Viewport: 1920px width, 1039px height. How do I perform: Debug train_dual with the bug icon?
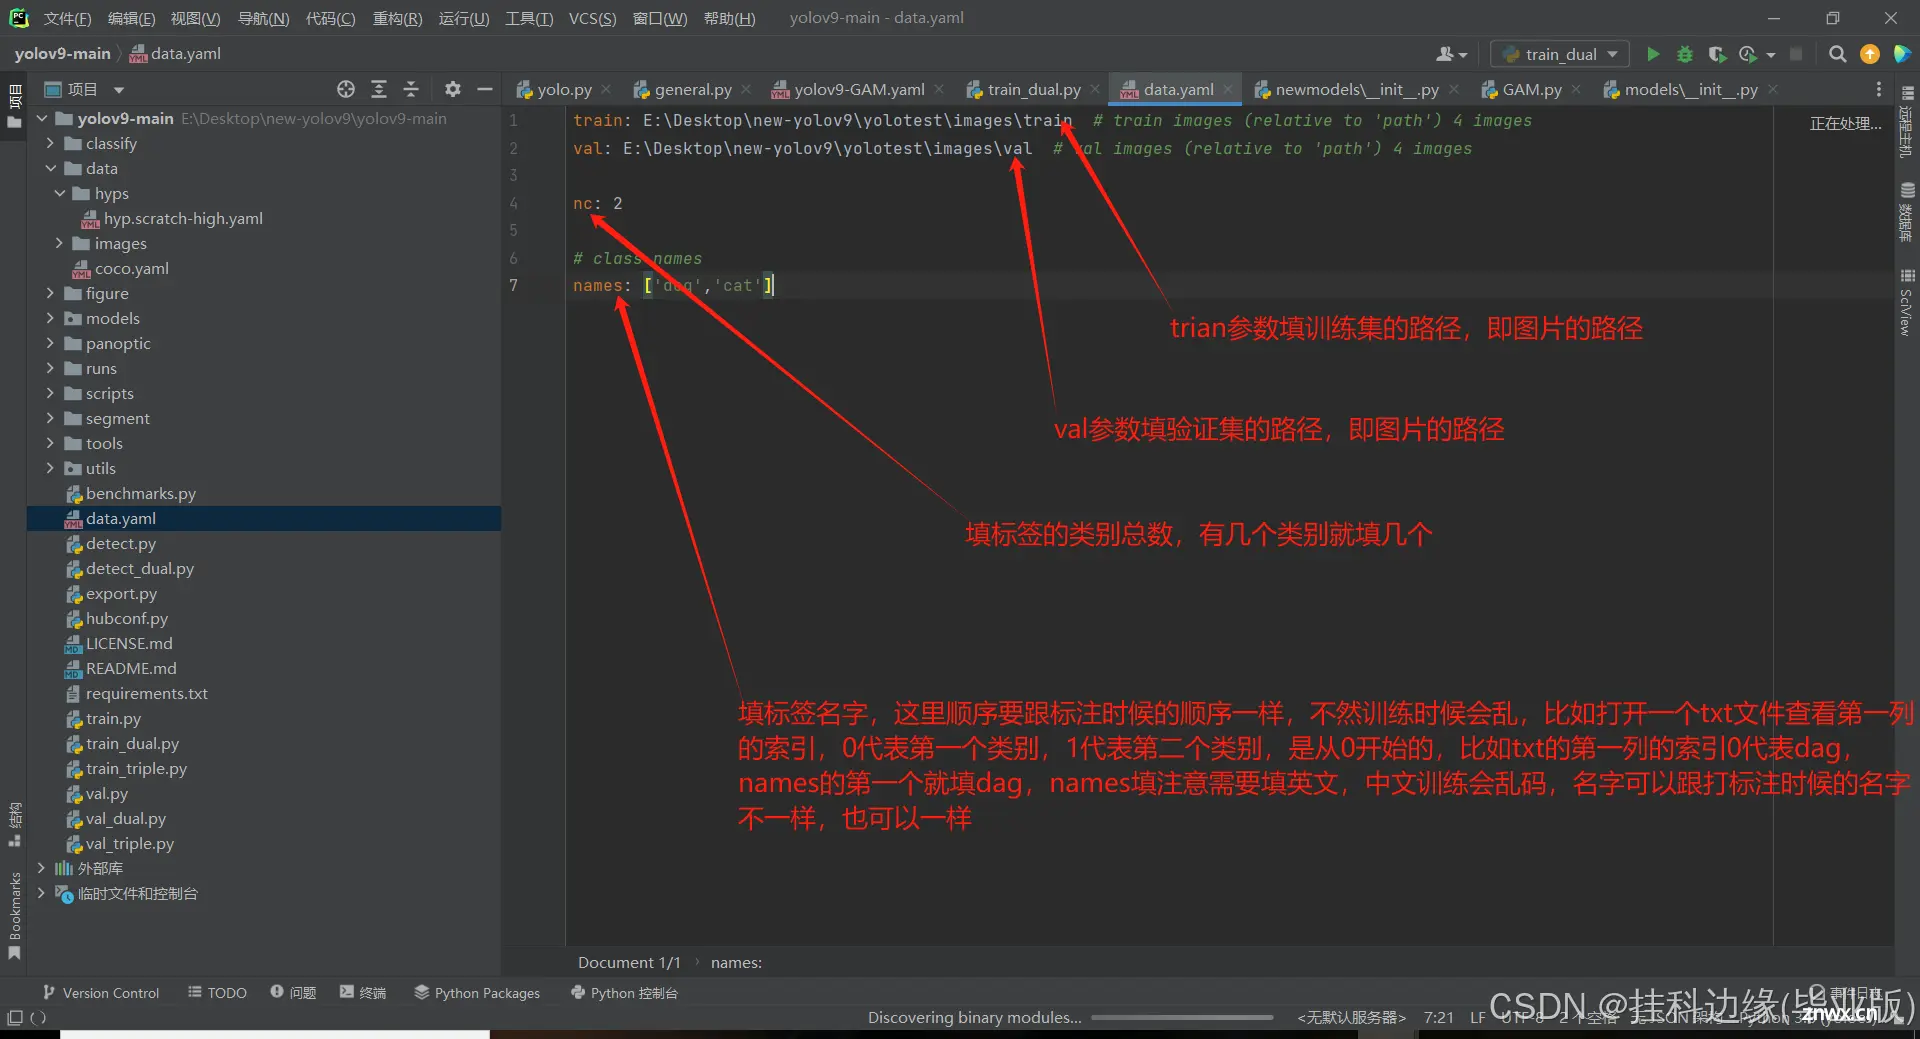click(x=1685, y=54)
